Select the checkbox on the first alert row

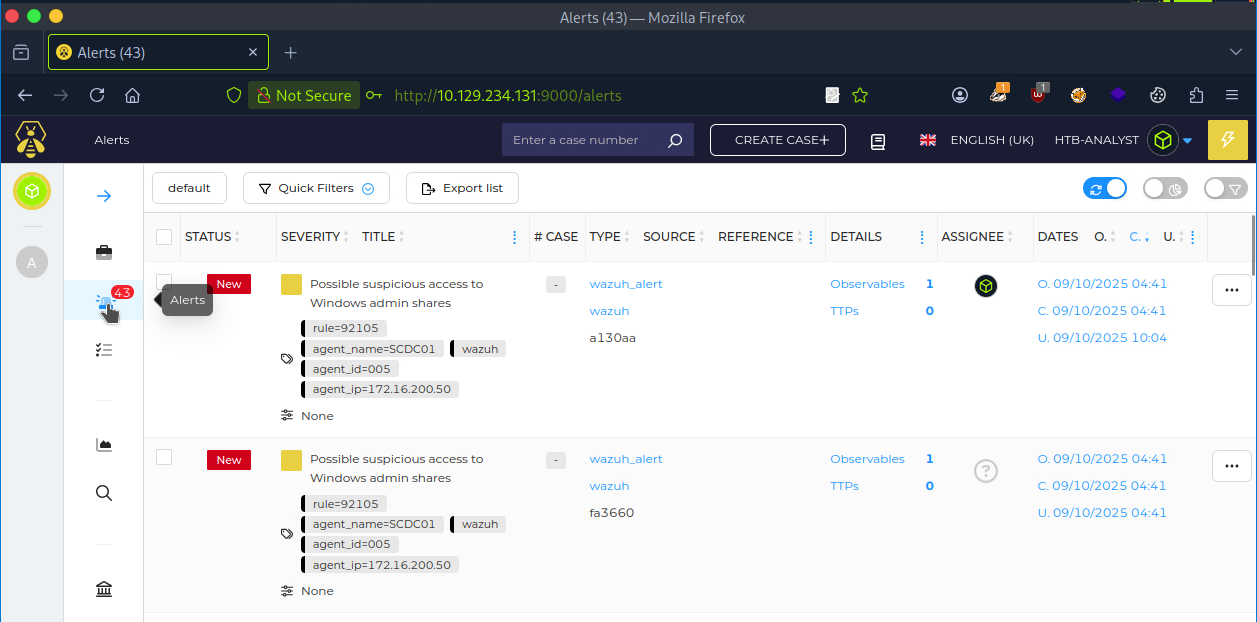point(163,283)
